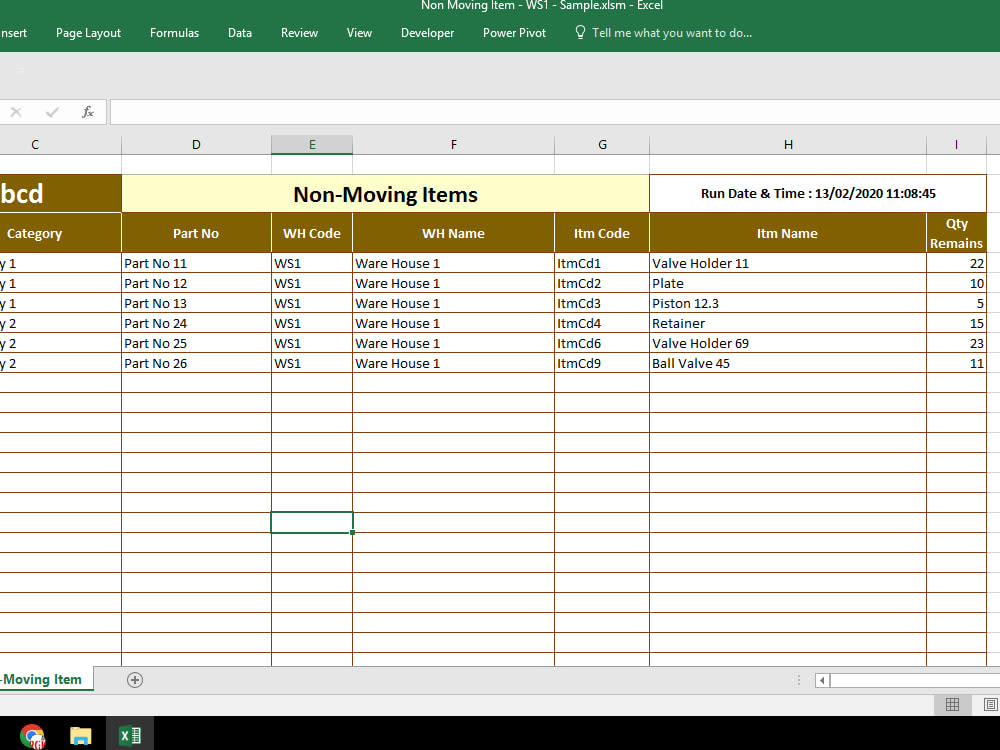The width and height of the screenshot is (1000, 750).
Task: Click inside the formula bar
Action: [x=400, y=111]
